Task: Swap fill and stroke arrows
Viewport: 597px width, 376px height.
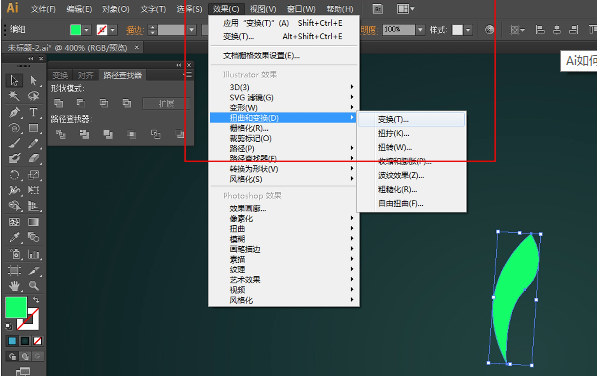Action: pyautogui.click(x=36, y=300)
